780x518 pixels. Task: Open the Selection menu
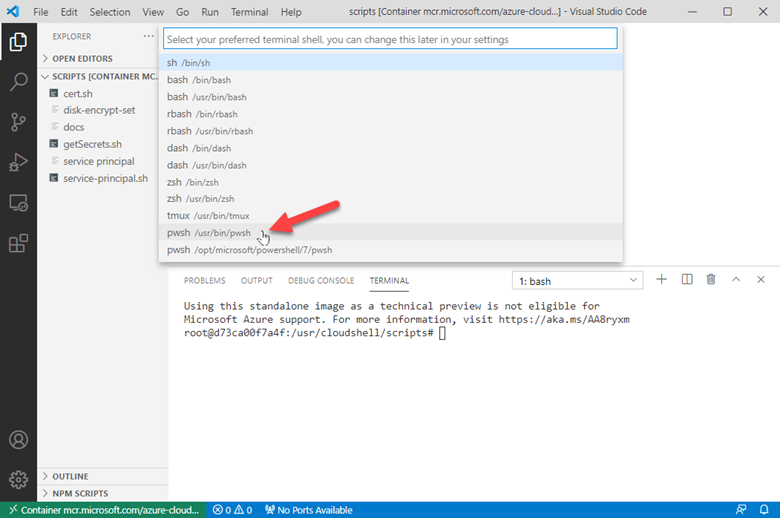(110, 12)
